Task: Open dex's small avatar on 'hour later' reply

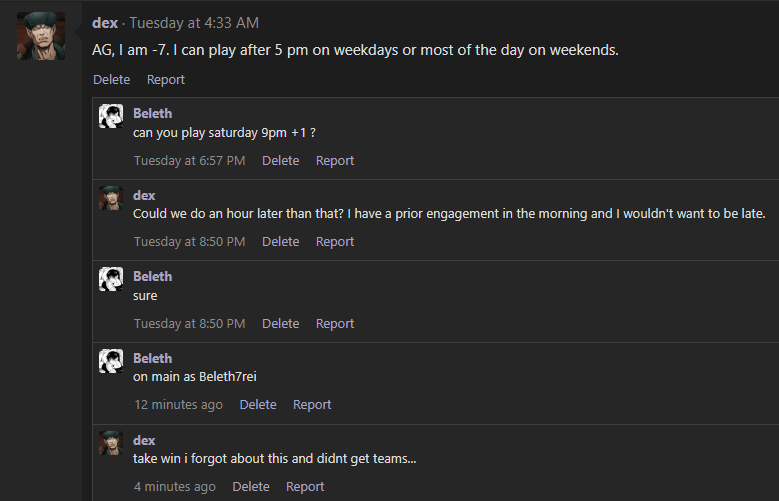Action: pos(111,198)
